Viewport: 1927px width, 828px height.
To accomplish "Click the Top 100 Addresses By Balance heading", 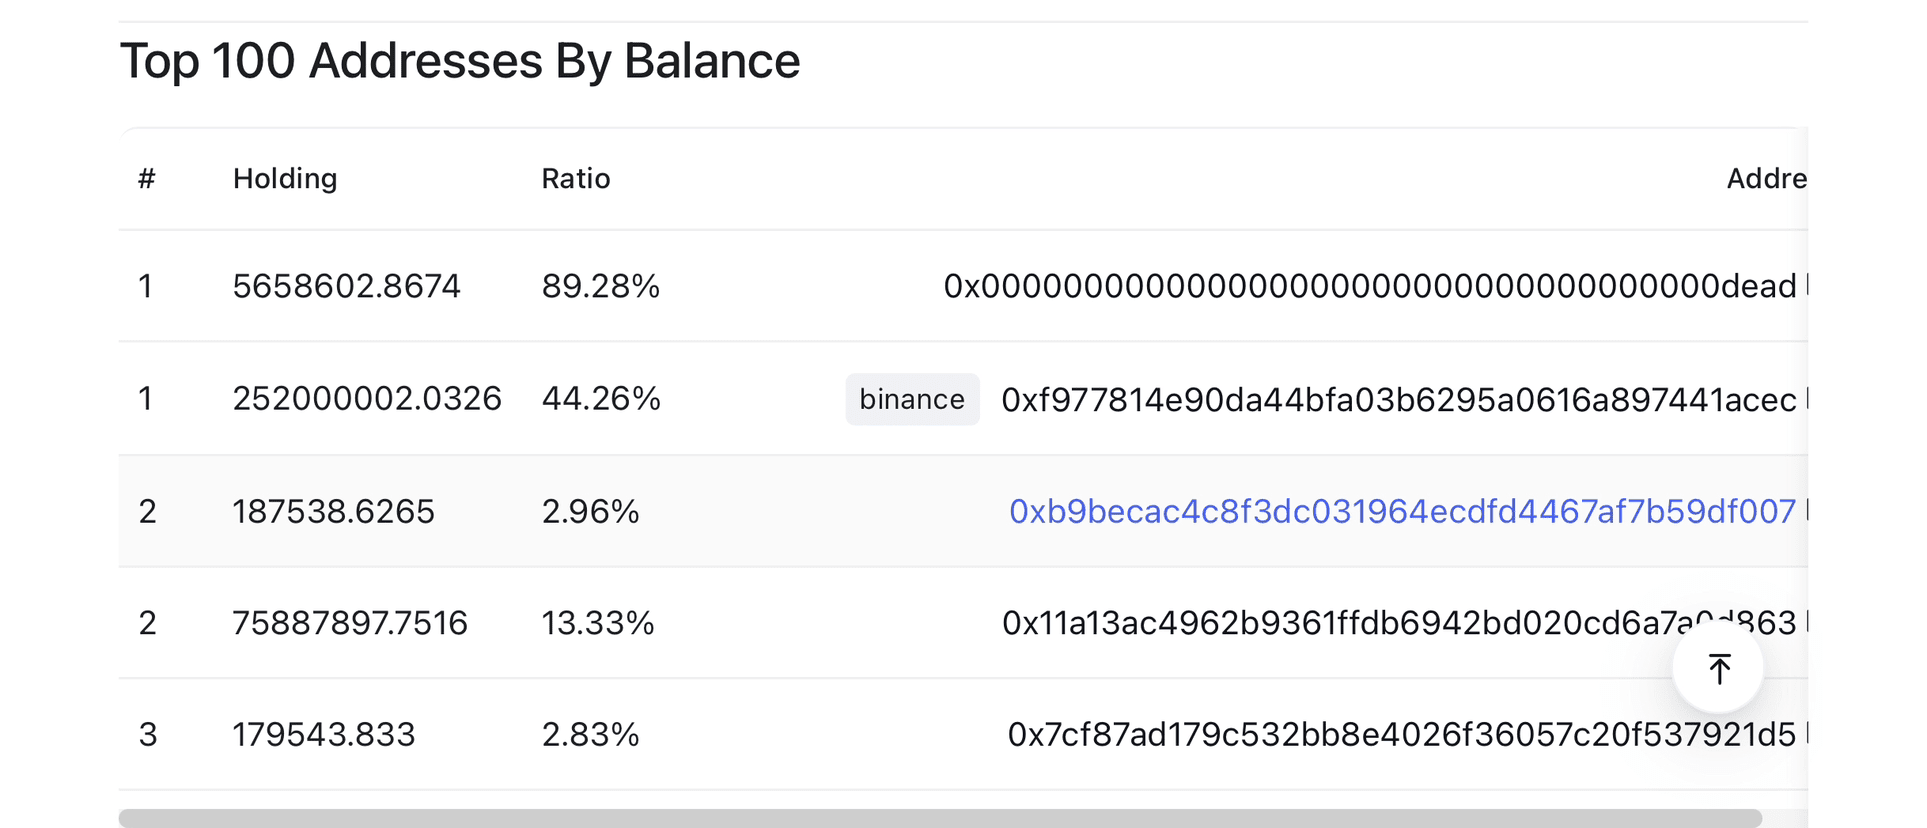I will tap(460, 61).
